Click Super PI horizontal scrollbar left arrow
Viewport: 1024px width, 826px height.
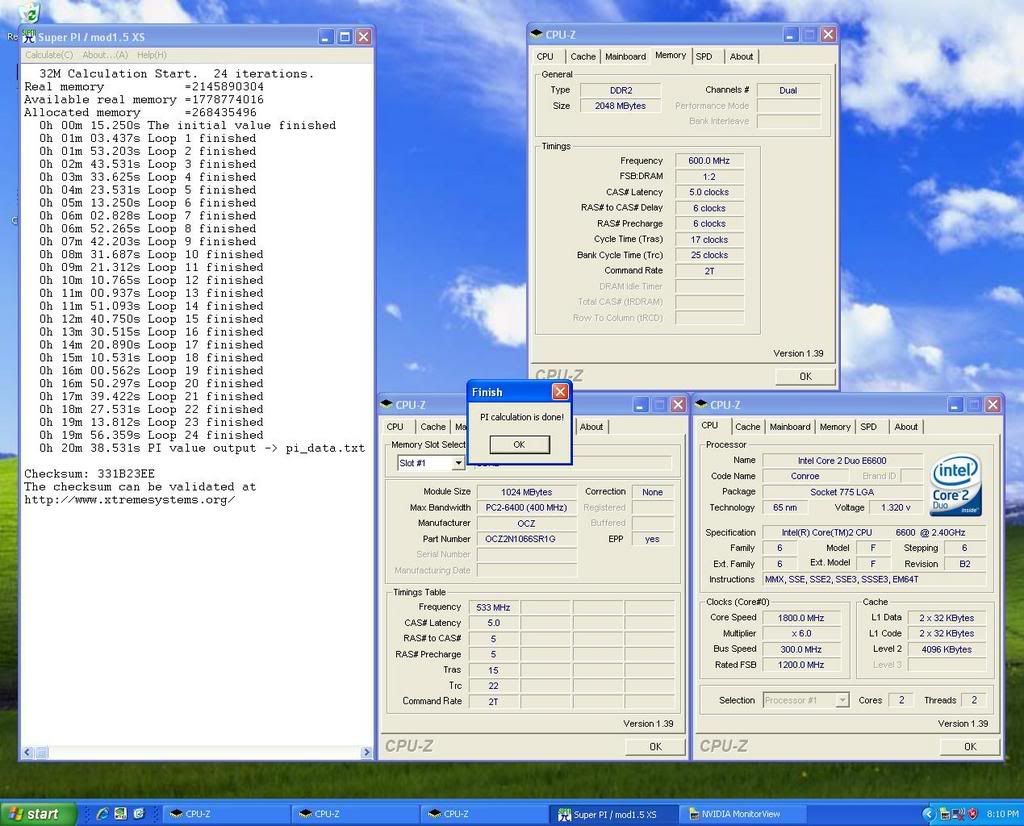click(27, 752)
